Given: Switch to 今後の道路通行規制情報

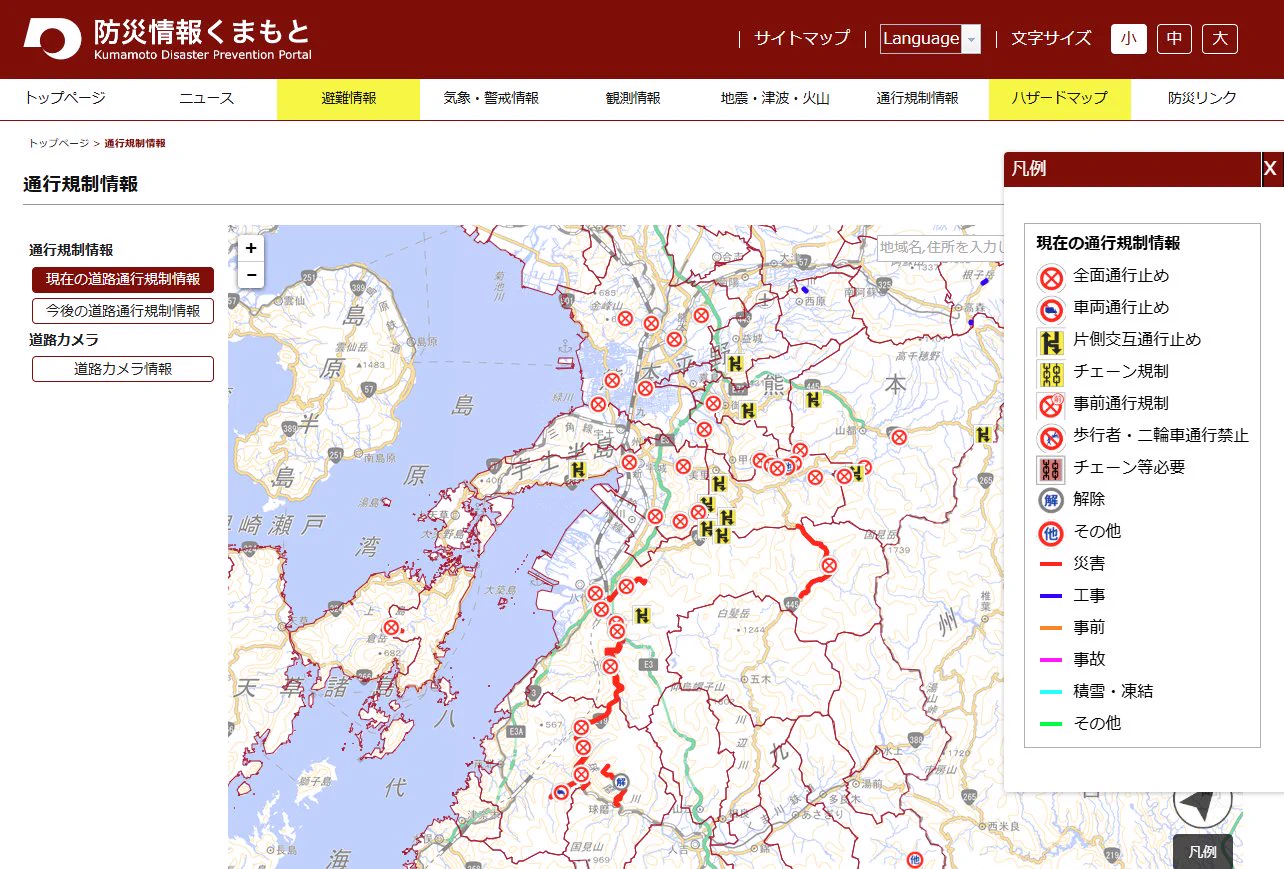Looking at the screenshot, I should point(123,311).
